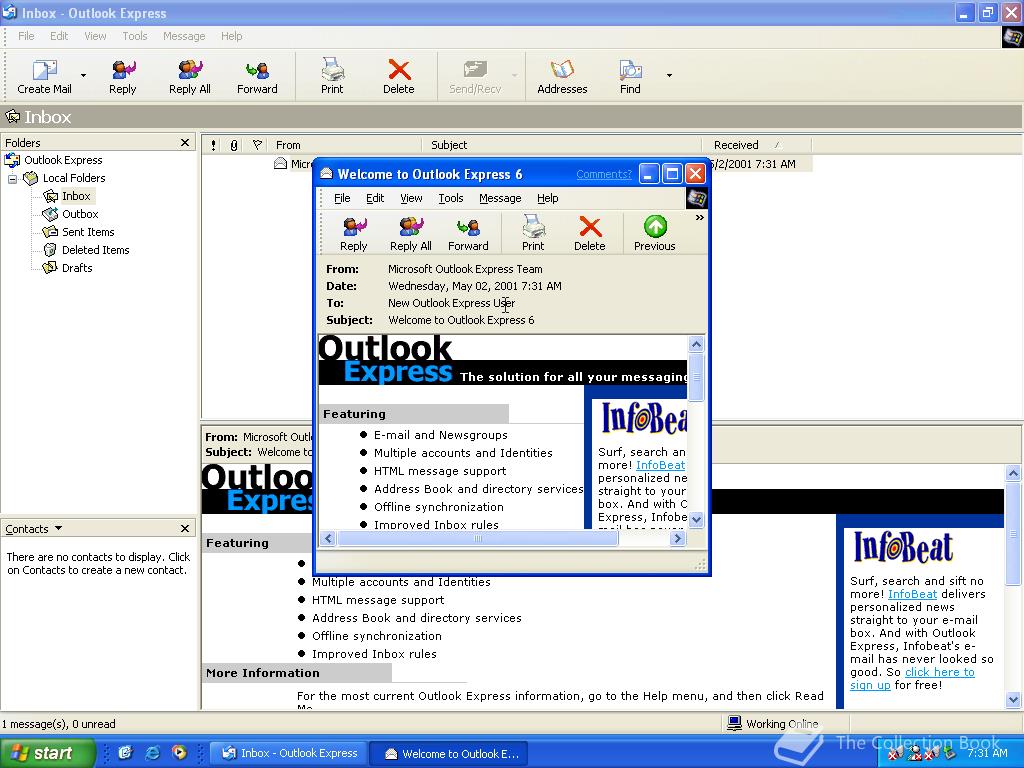Image resolution: width=1024 pixels, height=768 pixels.
Task: Forward from Welcome message window toolbar
Action: tap(468, 234)
